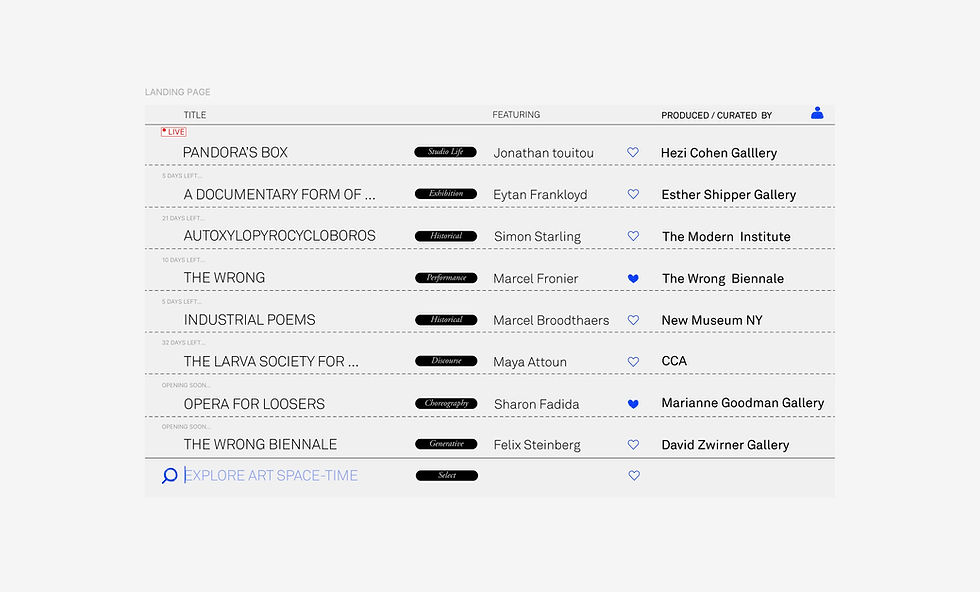
Task: Heart The Larva Society row
Action: click(633, 362)
